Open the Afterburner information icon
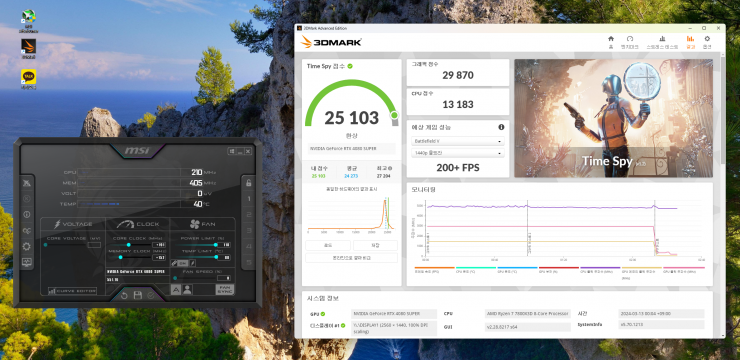This screenshot has width=740, height=360. pyautogui.click(x=27, y=214)
